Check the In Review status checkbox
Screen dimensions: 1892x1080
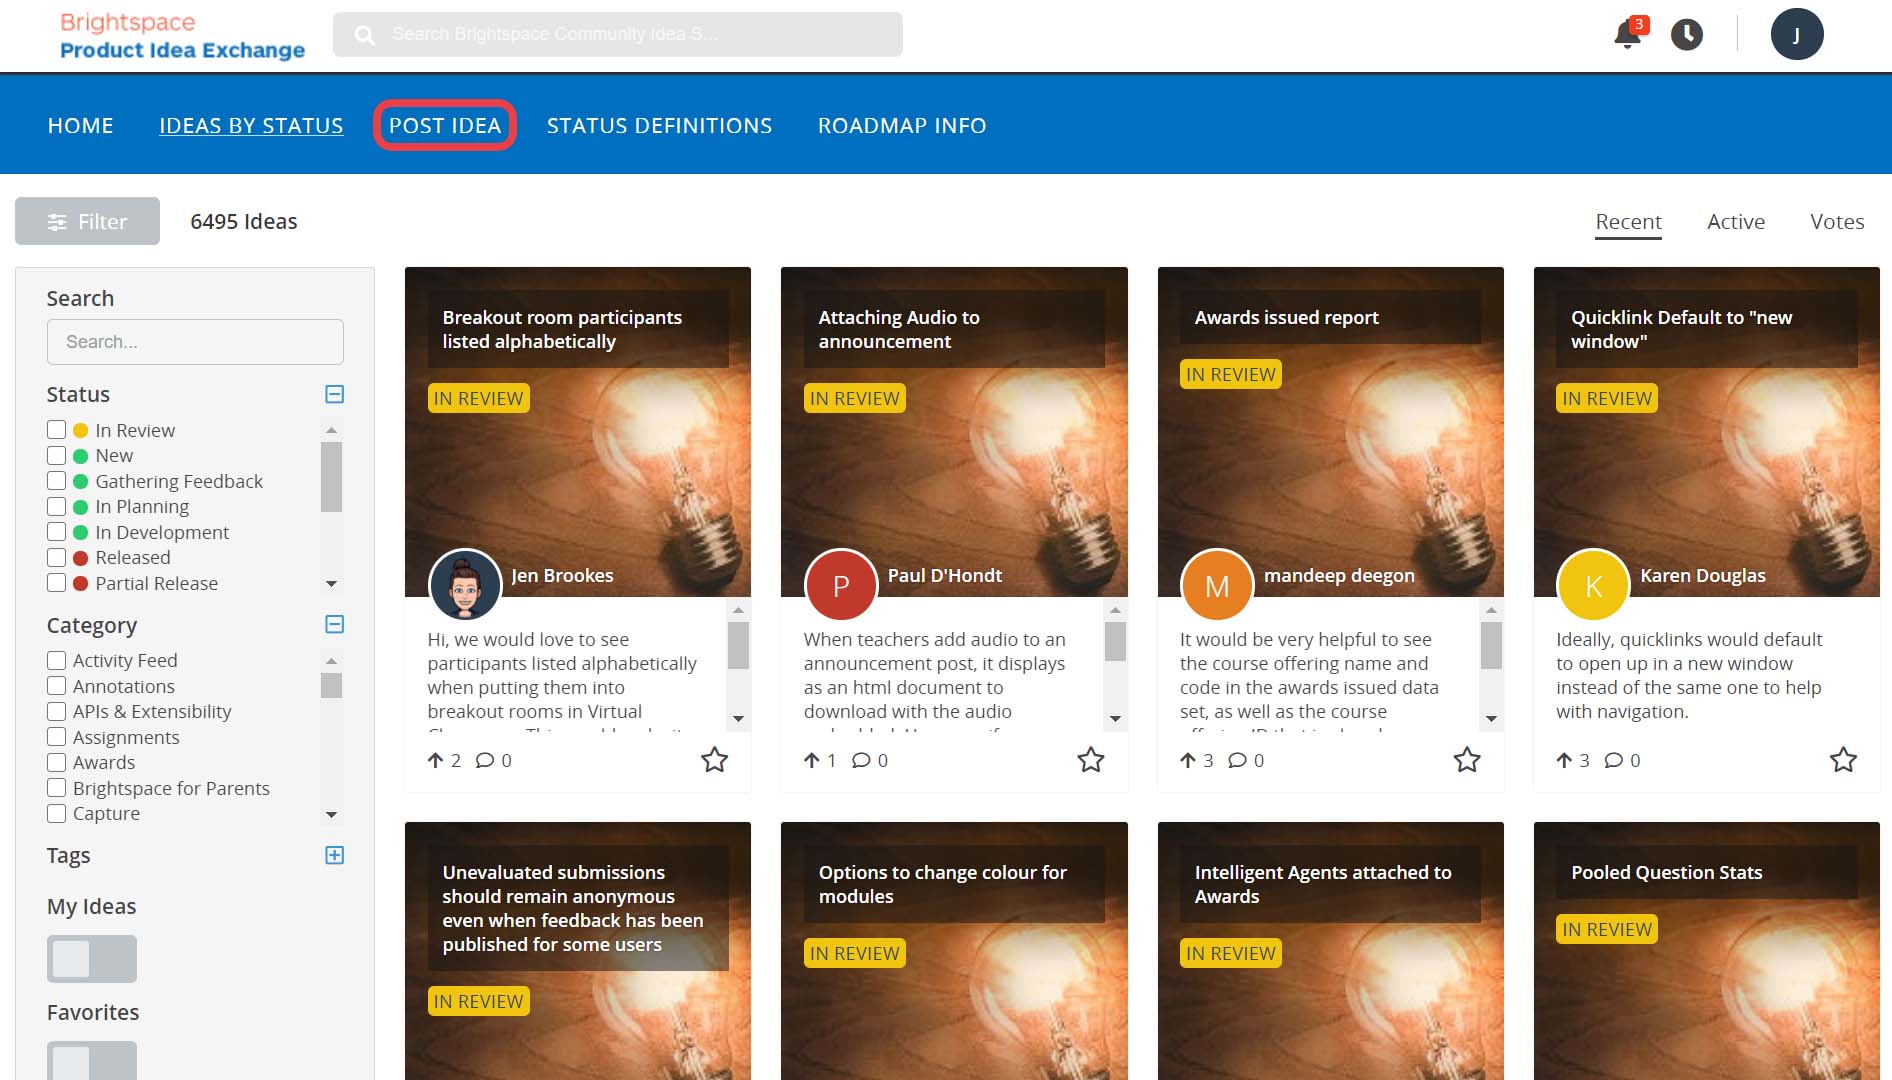click(x=57, y=430)
